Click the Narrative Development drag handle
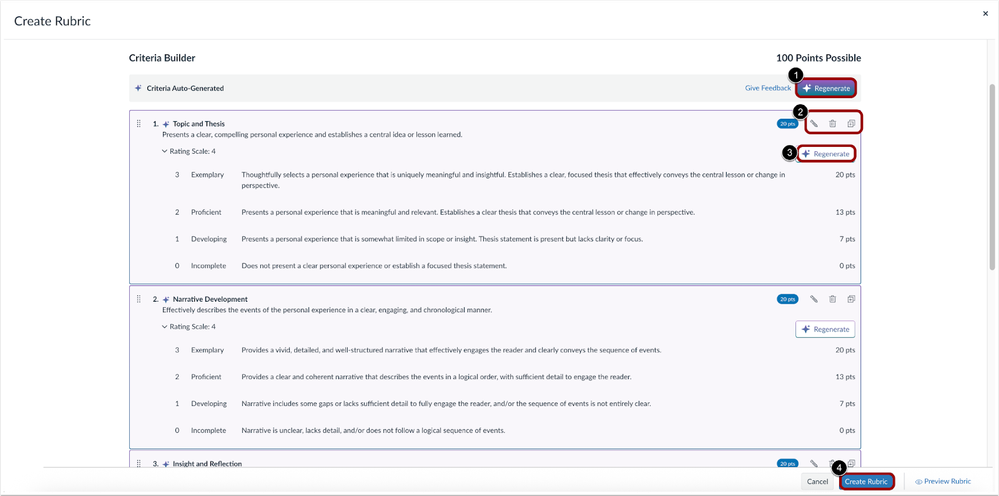The image size is (999, 496). pyautogui.click(x=139, y=299)
